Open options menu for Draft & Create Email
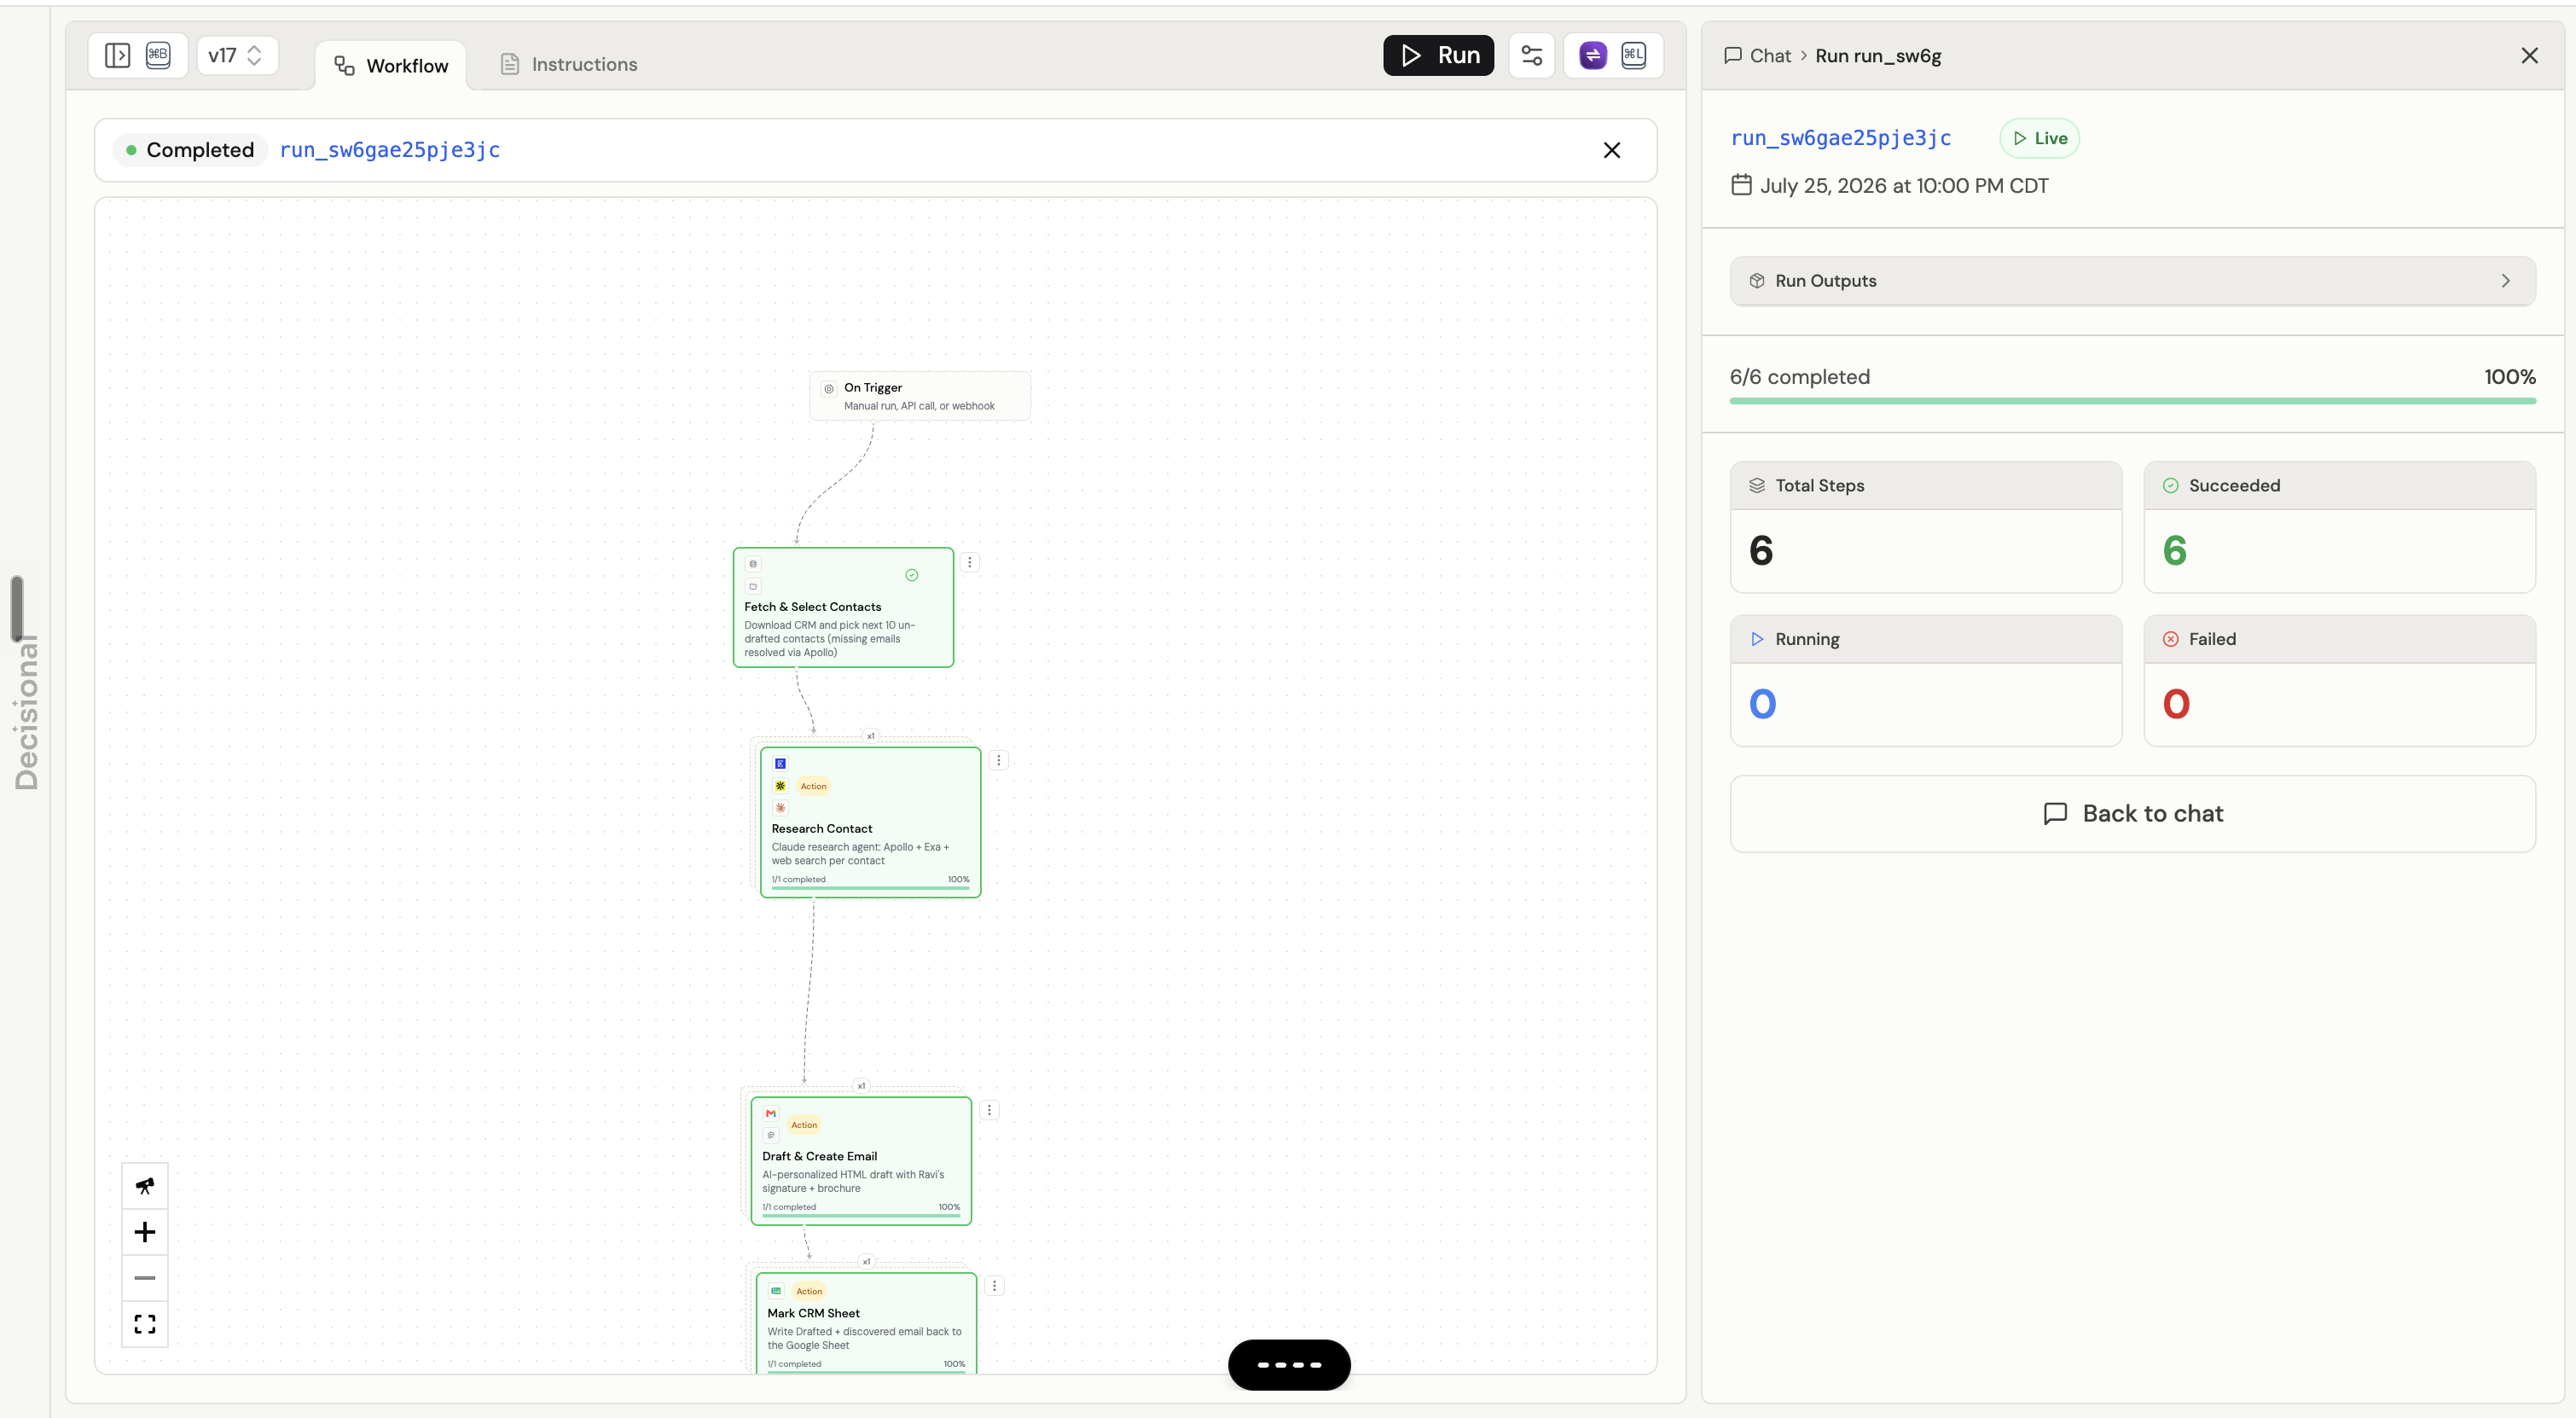 point(989,1110)
